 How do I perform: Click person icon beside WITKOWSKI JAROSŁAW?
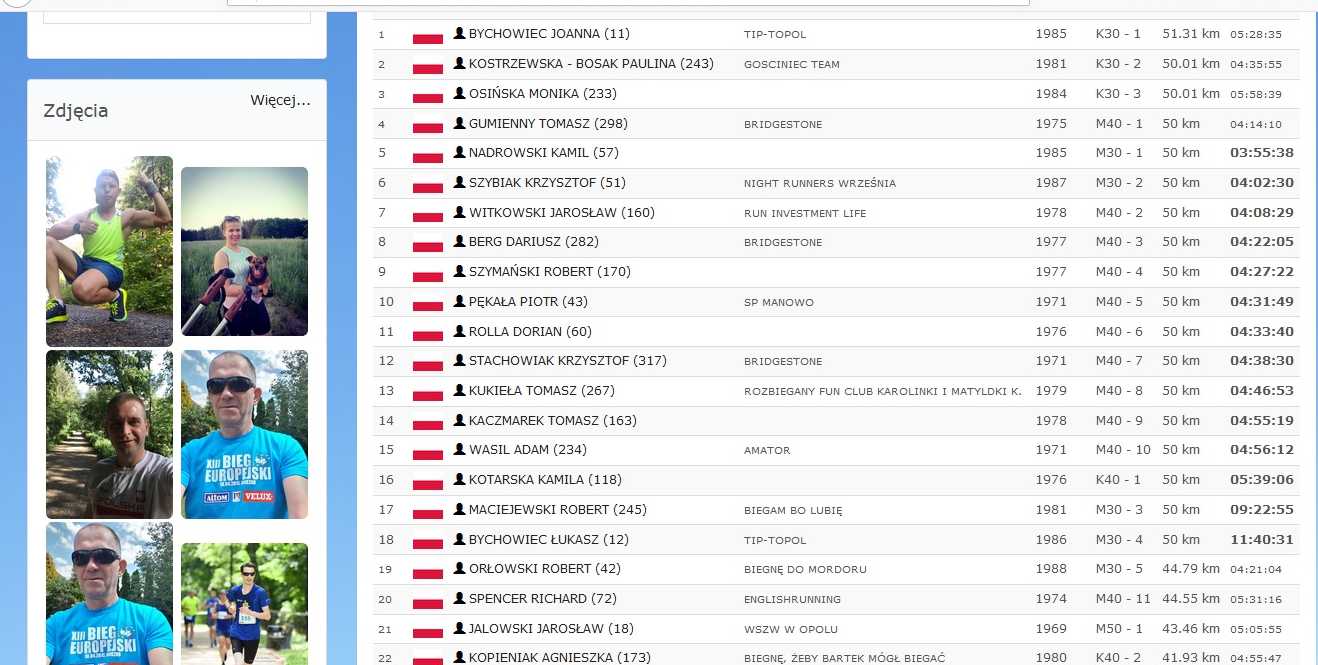[x=459, y=212]
